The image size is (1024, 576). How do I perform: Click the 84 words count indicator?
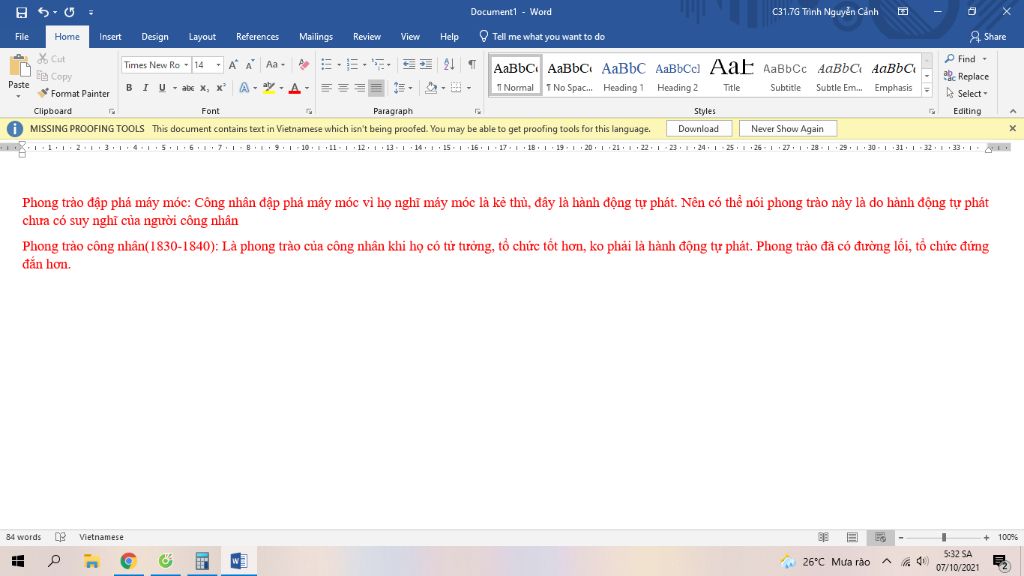[x=24, y=537]
